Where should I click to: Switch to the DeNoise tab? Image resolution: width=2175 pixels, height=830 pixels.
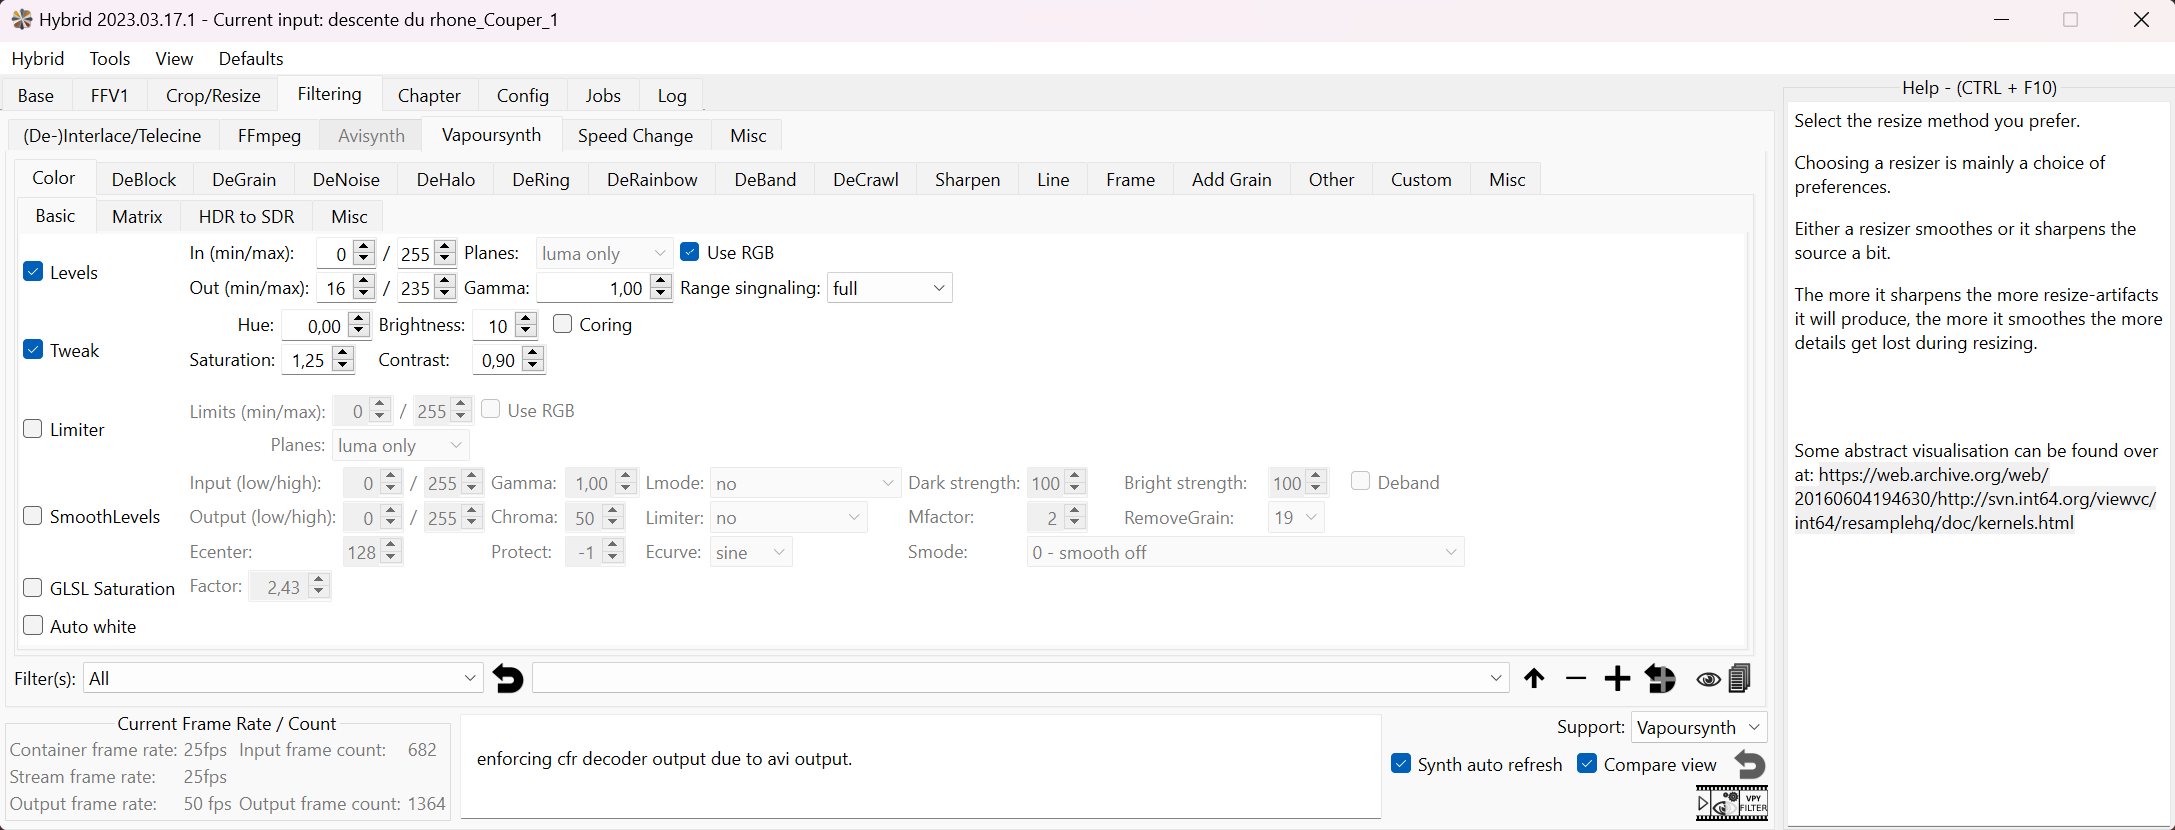pos(346,180)
